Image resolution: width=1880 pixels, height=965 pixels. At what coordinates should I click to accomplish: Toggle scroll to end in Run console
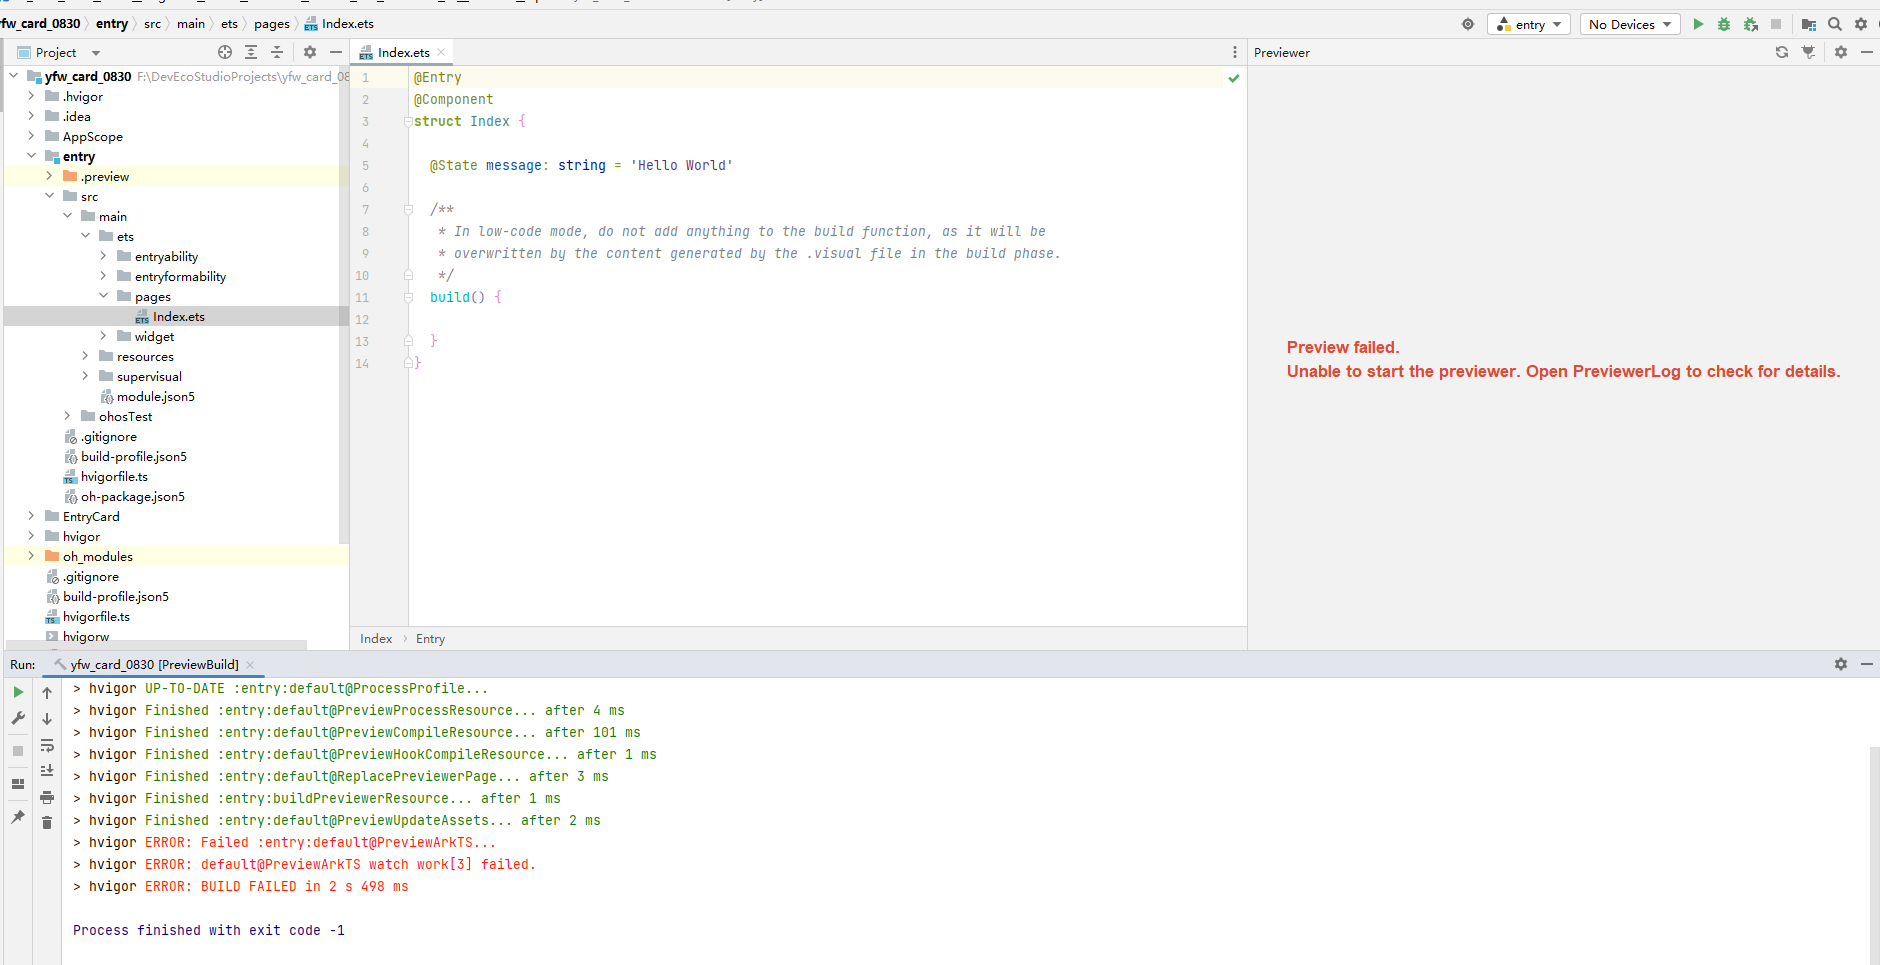tap(47, 770)
